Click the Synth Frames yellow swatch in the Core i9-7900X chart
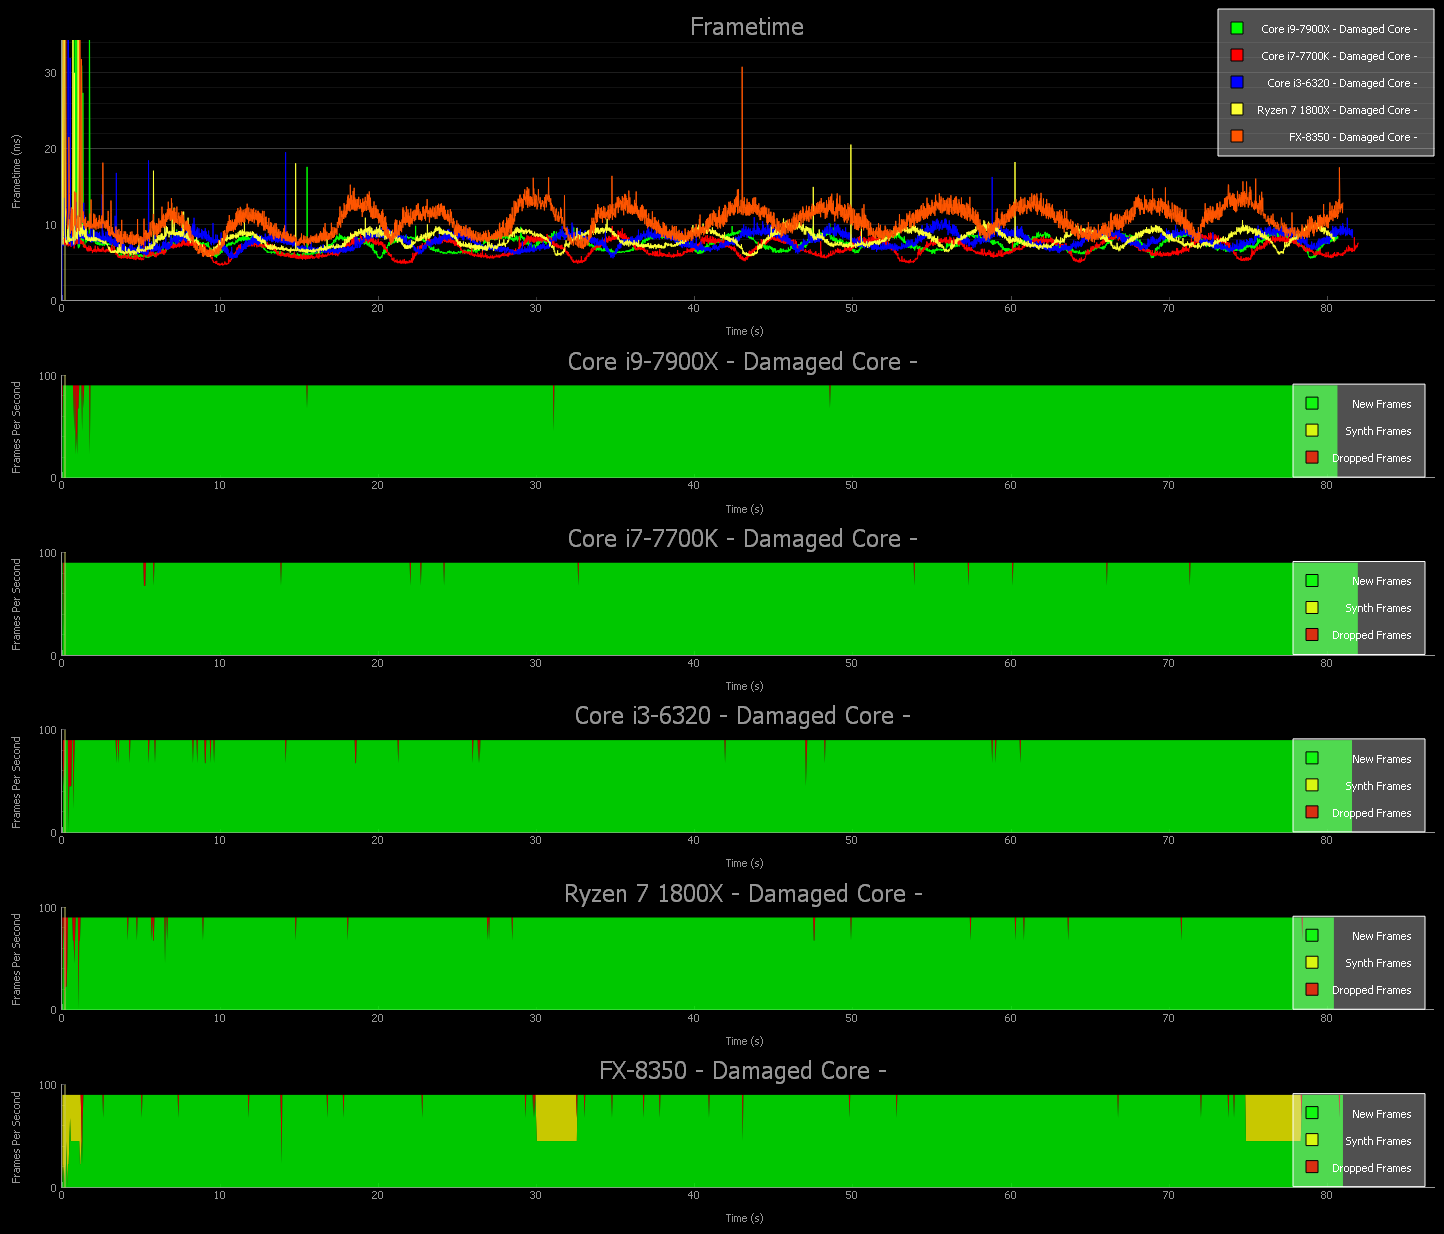Screen dimensions: 1444x1234 click(x=1312, y=431)
